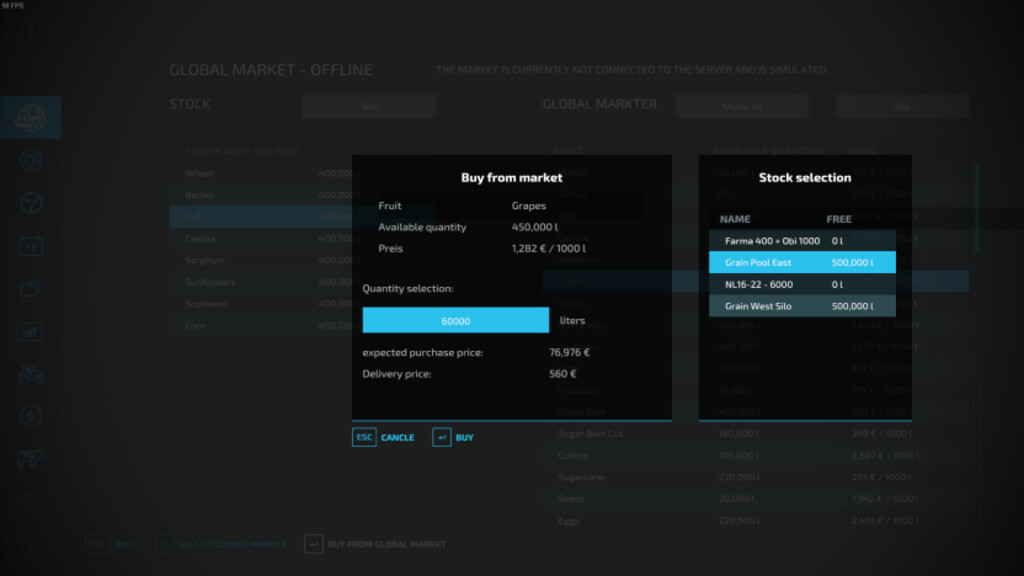Open the Global Market globe icon in sidebar

(x=30, y=116)
